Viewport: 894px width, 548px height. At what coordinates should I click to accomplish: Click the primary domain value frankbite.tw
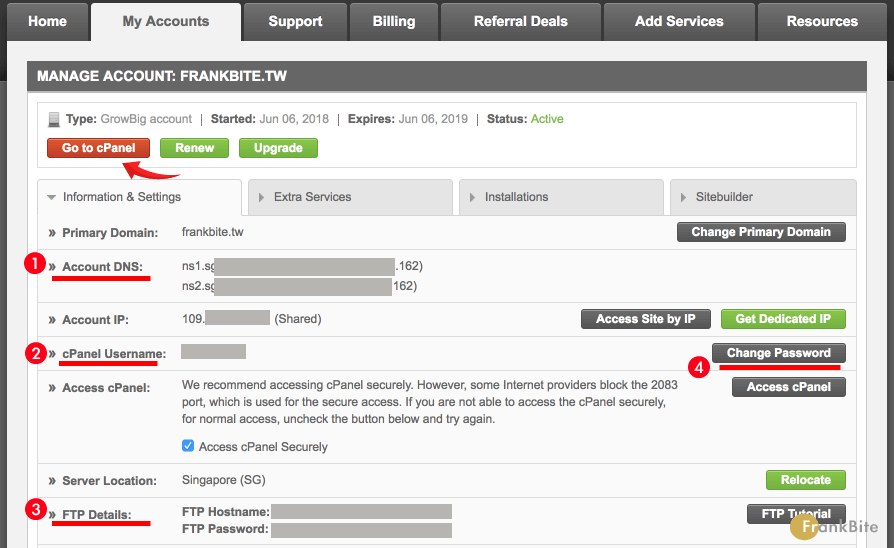point(213,232)
